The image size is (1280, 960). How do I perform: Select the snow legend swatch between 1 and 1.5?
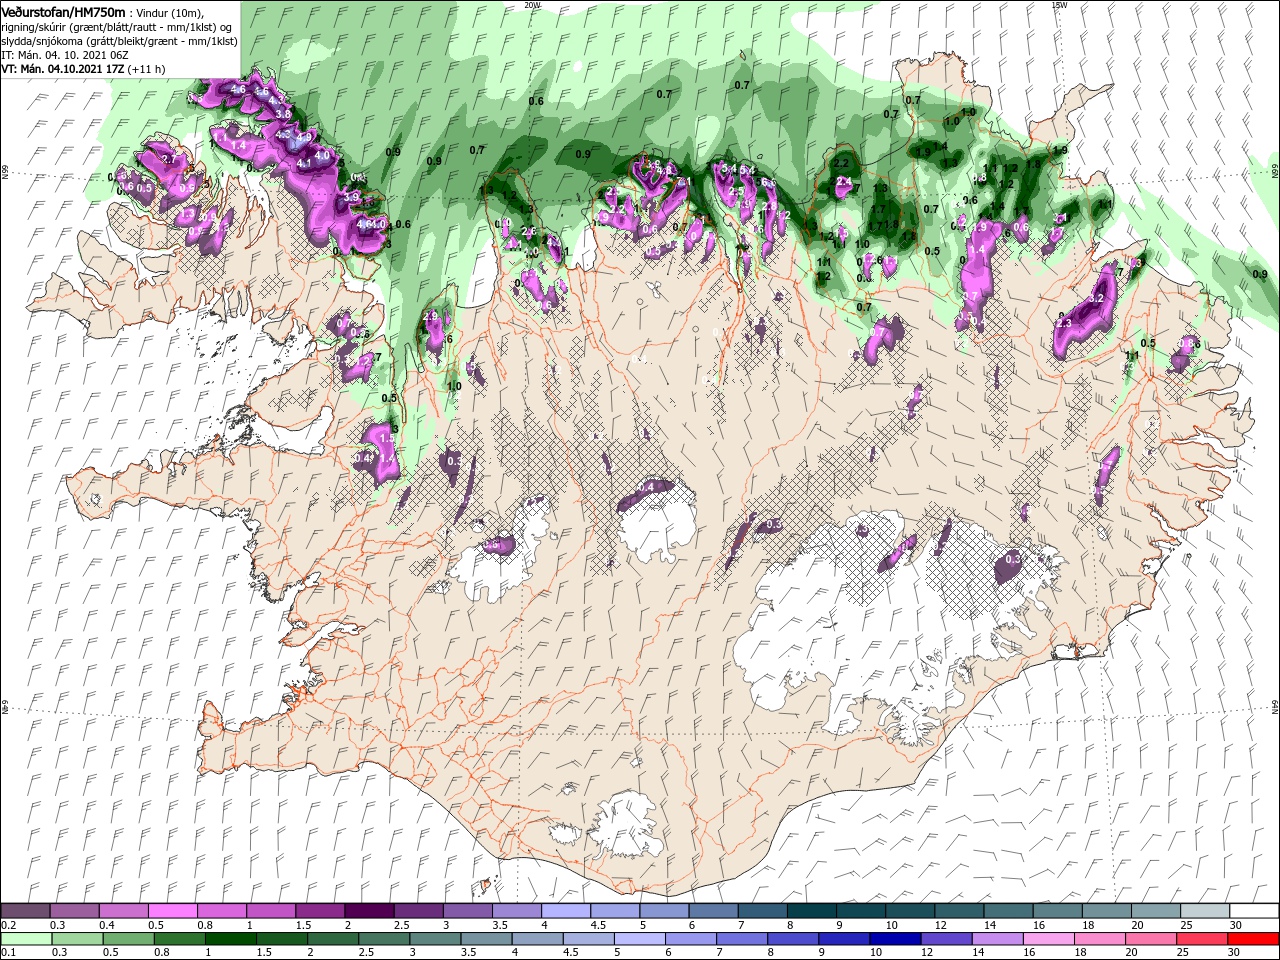click(271, 911)
